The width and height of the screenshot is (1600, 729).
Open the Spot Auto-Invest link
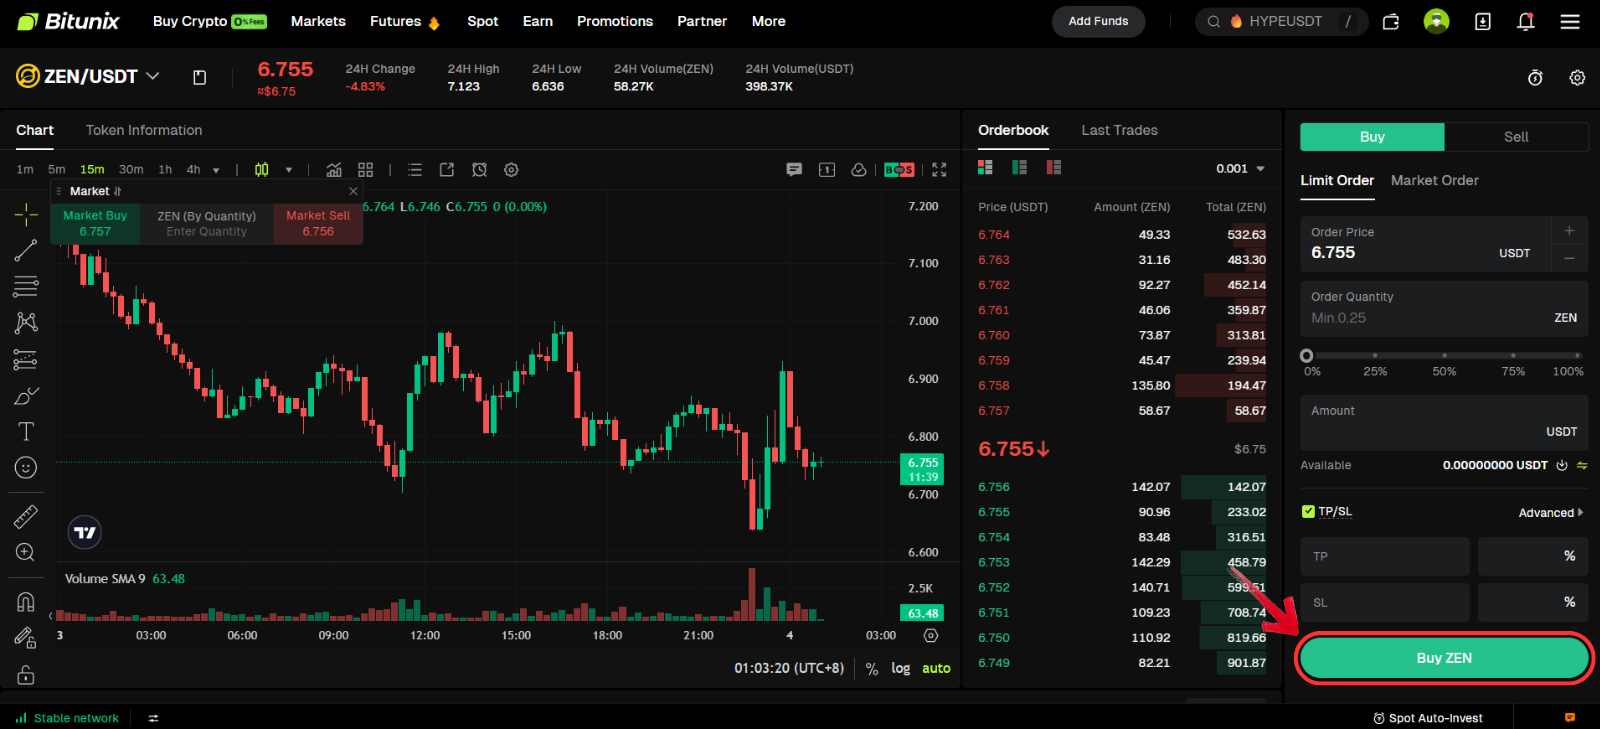[x=1427, y=718]
